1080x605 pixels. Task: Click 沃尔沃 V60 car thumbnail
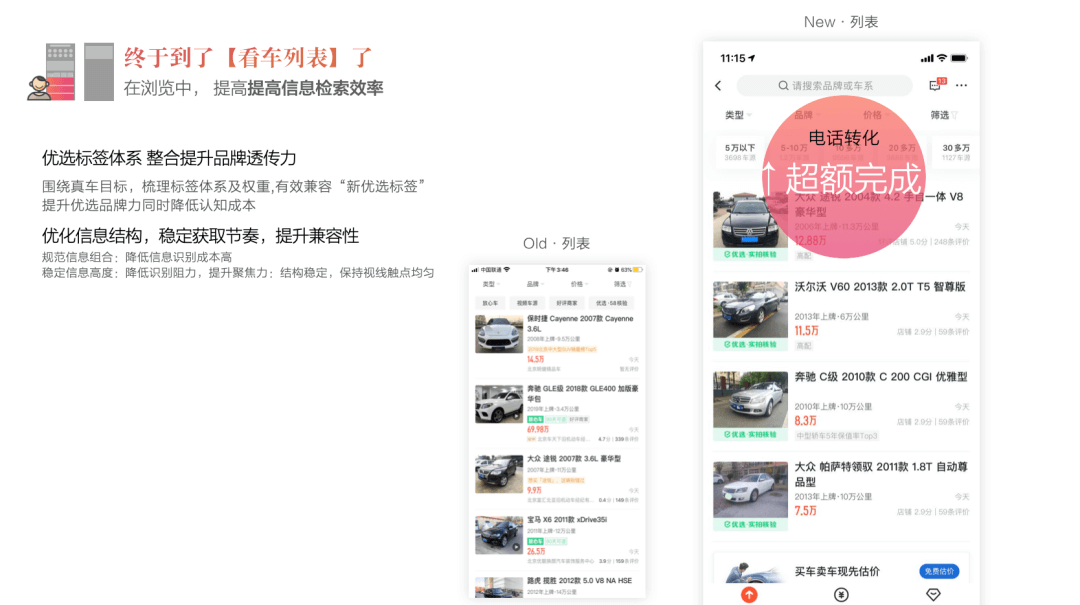click(750, 309)
